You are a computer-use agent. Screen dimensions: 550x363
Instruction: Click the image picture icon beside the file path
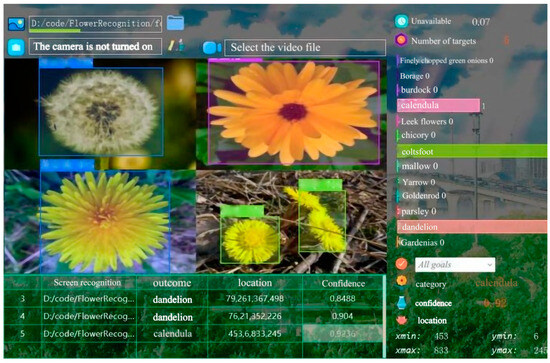coord(16,24)
